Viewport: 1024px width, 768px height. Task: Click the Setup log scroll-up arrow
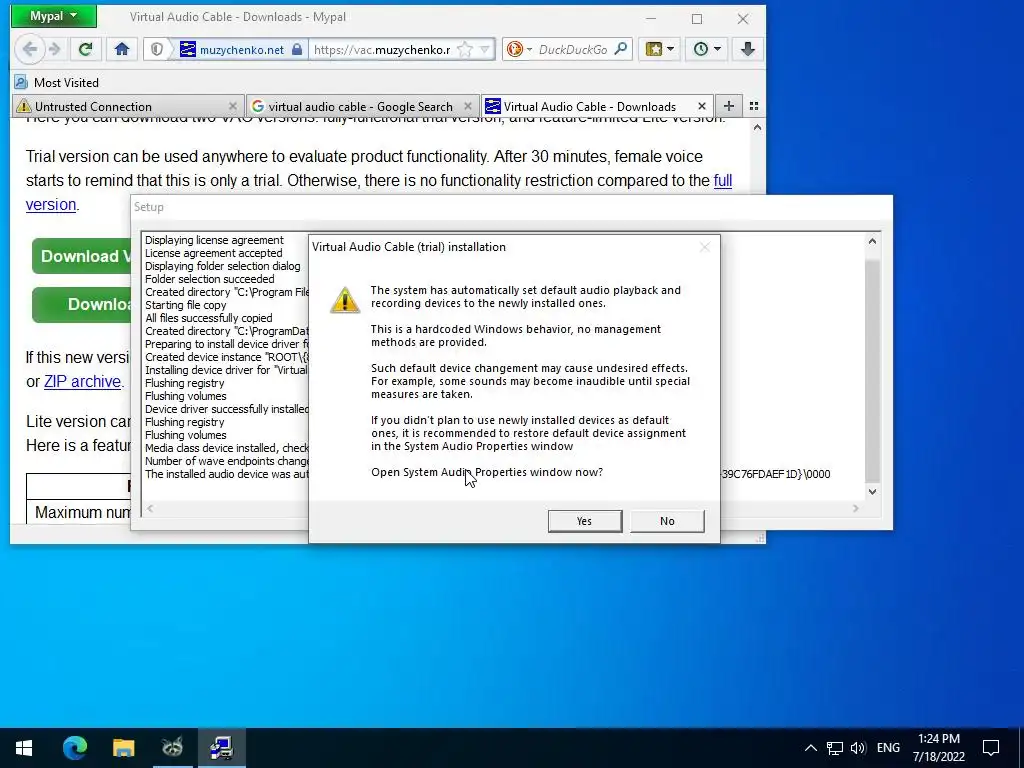(x=872, y=242)
